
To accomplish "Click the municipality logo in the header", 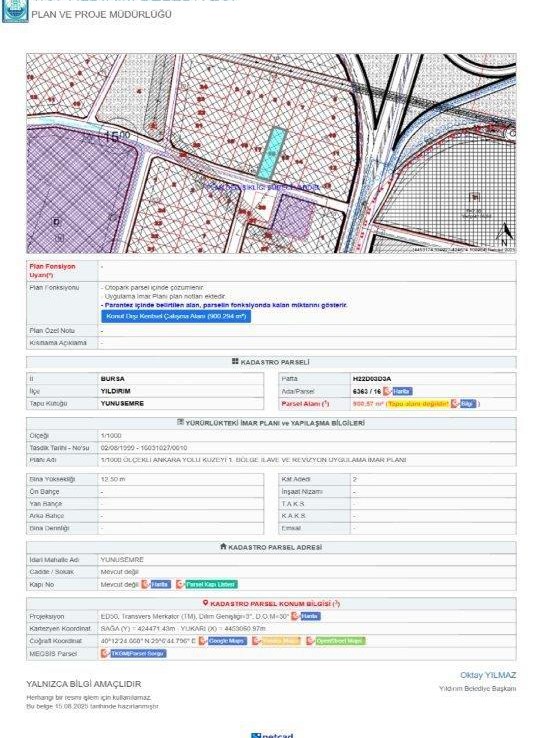I will (x=15, y=10).
